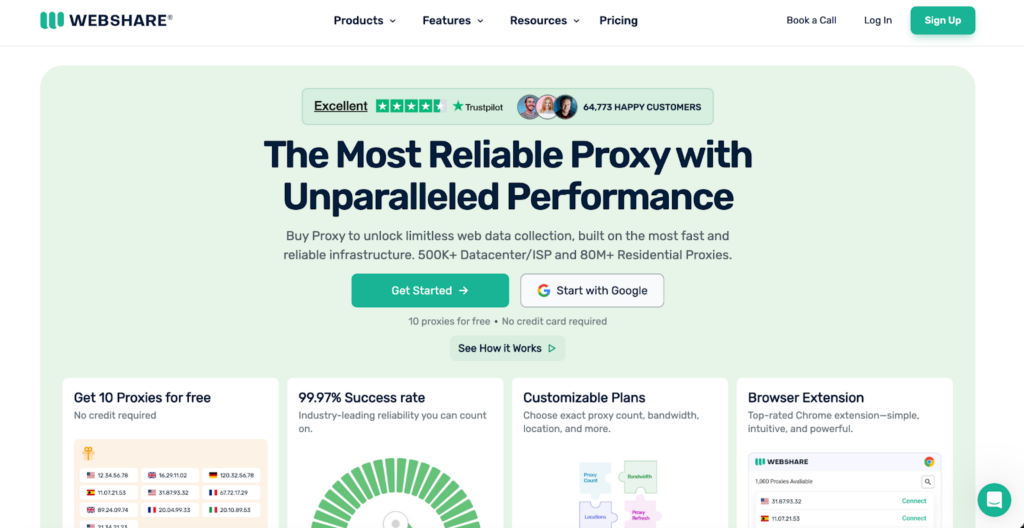
Task: Click the Bandwidth puzzle piece
Action: [639, 476]
